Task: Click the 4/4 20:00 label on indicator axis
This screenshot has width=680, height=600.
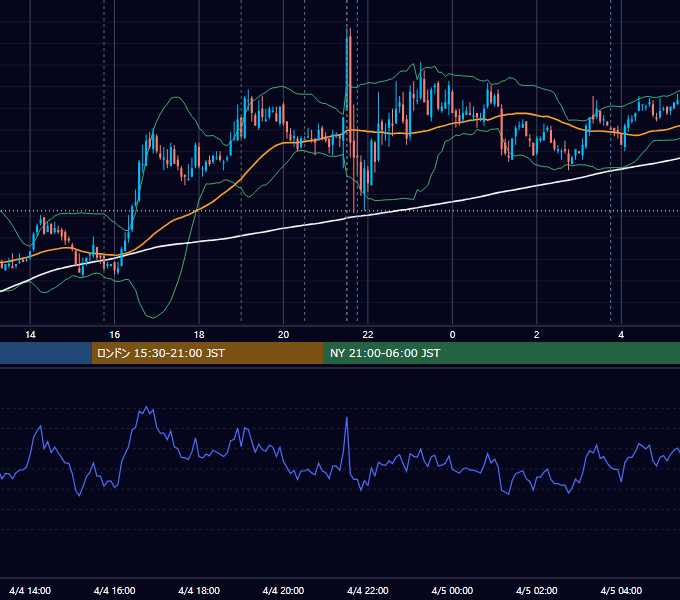Action: [283, 590]
